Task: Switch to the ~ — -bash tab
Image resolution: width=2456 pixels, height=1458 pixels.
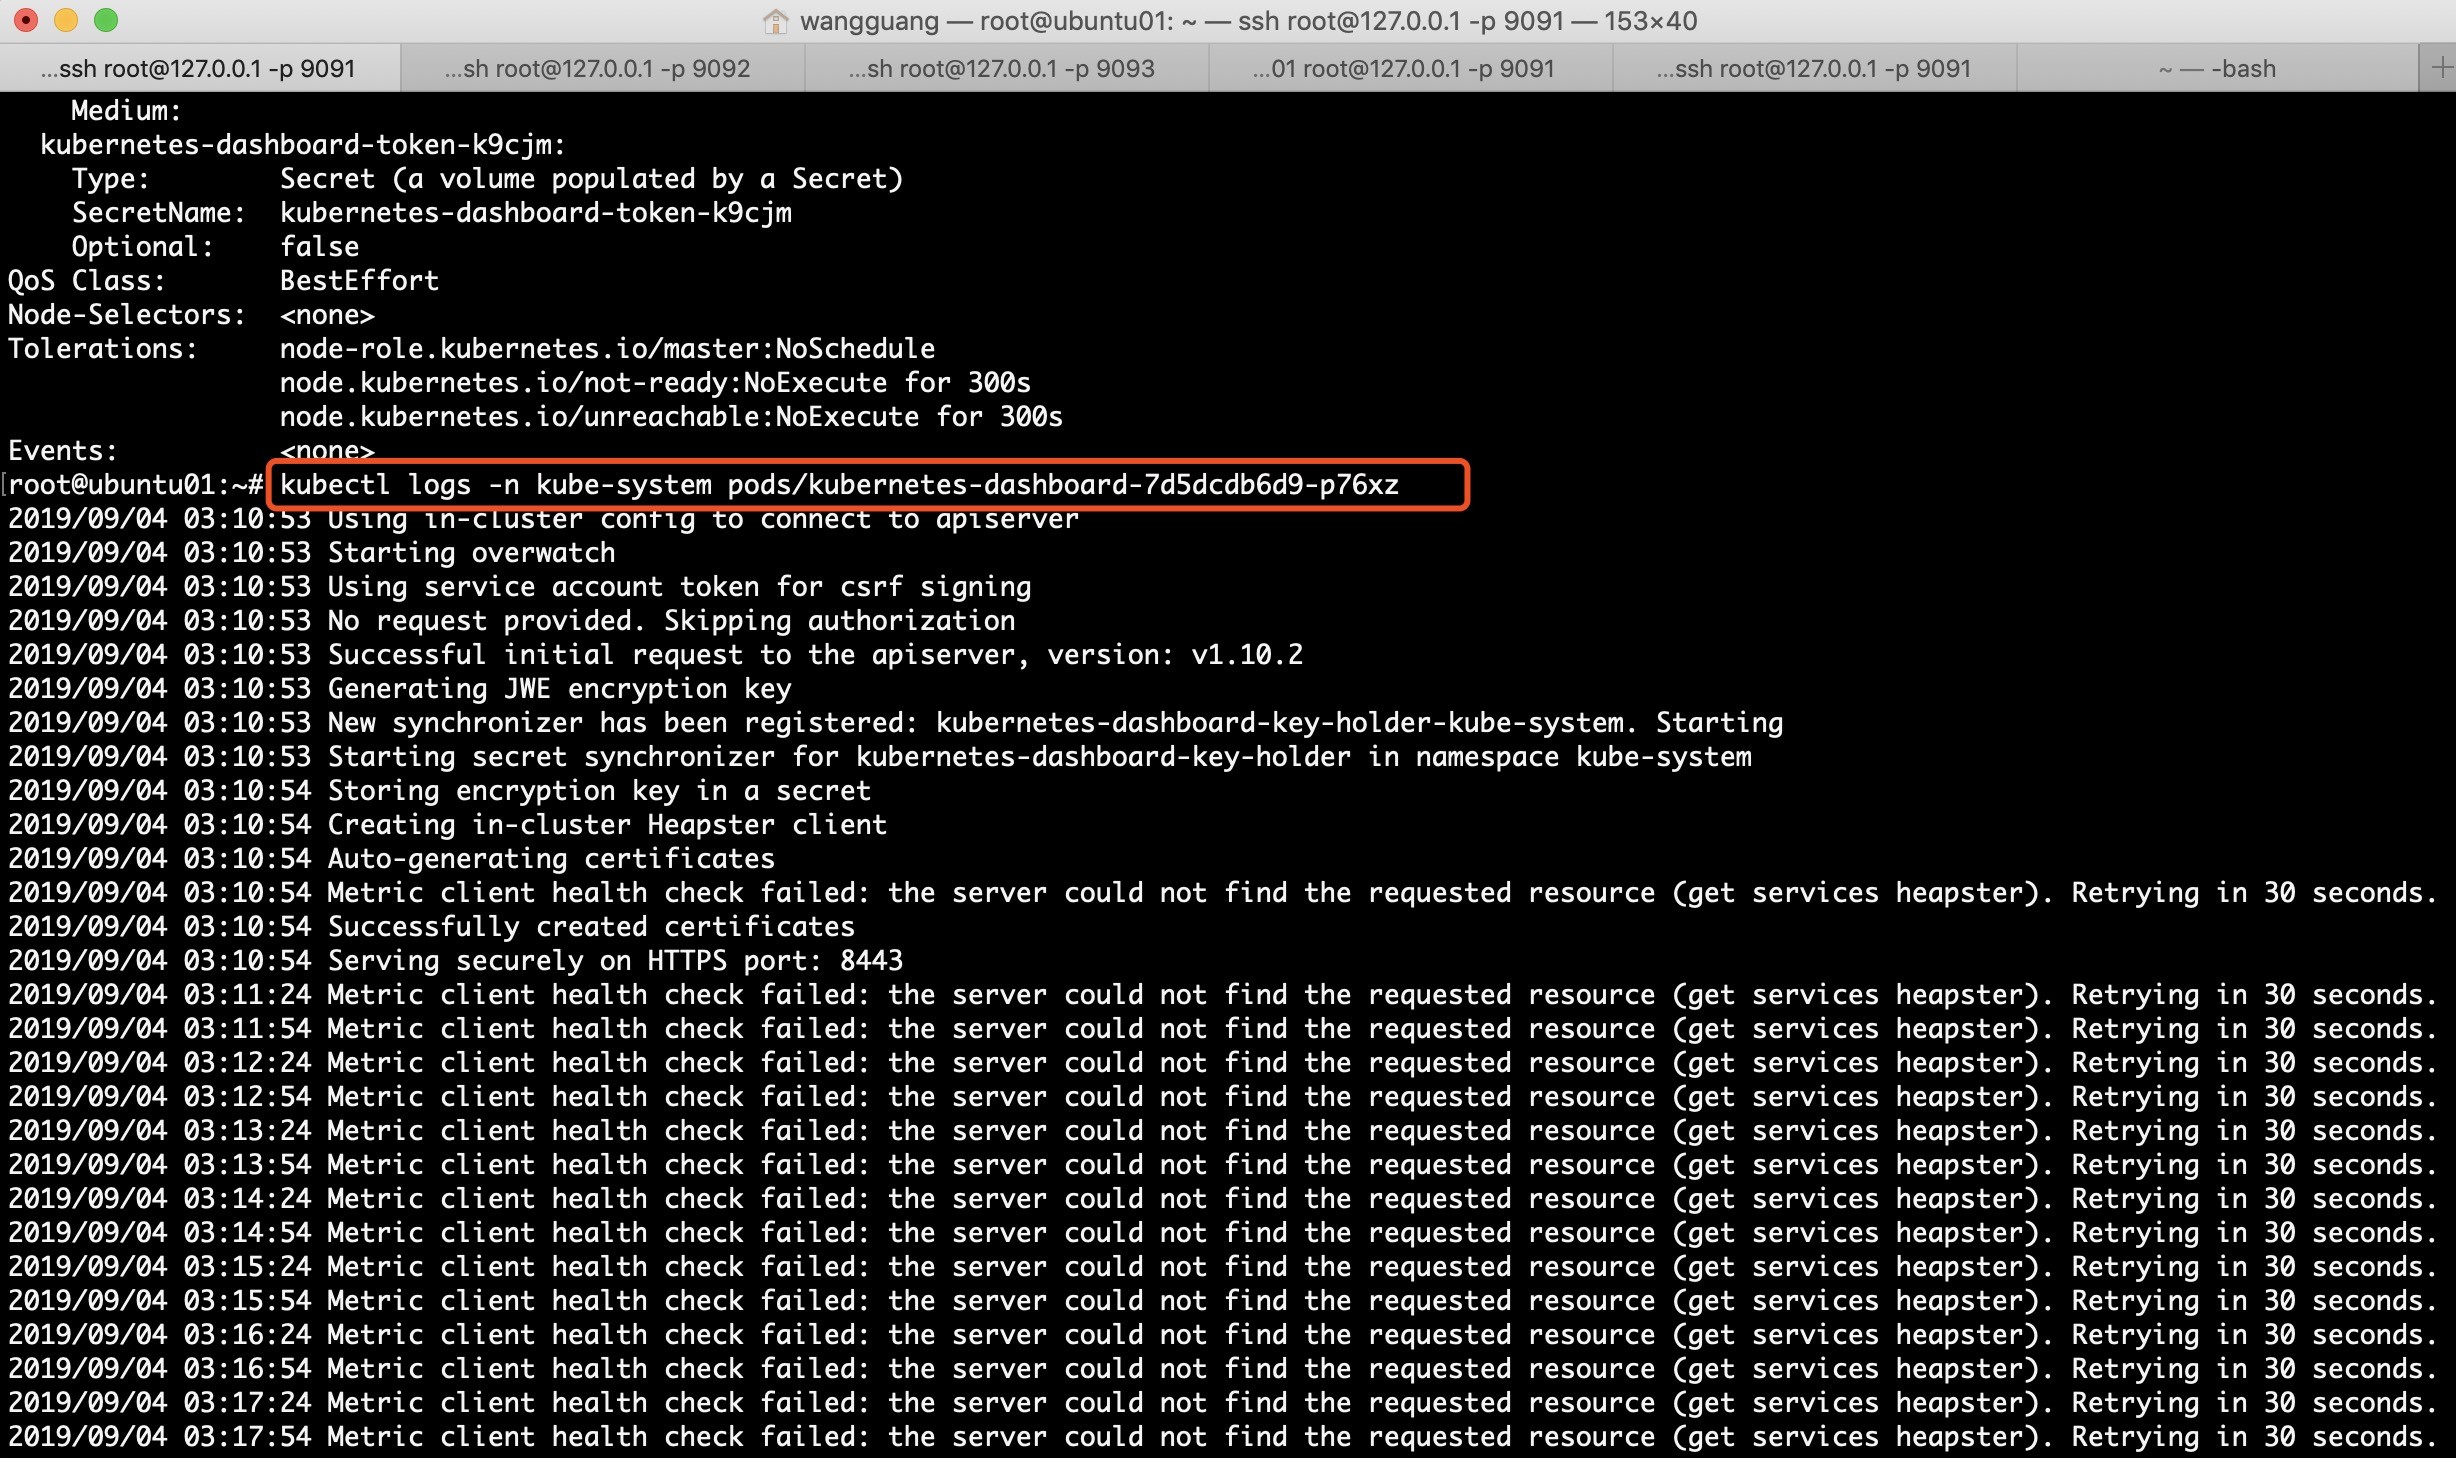Action: click(2217, 68)
